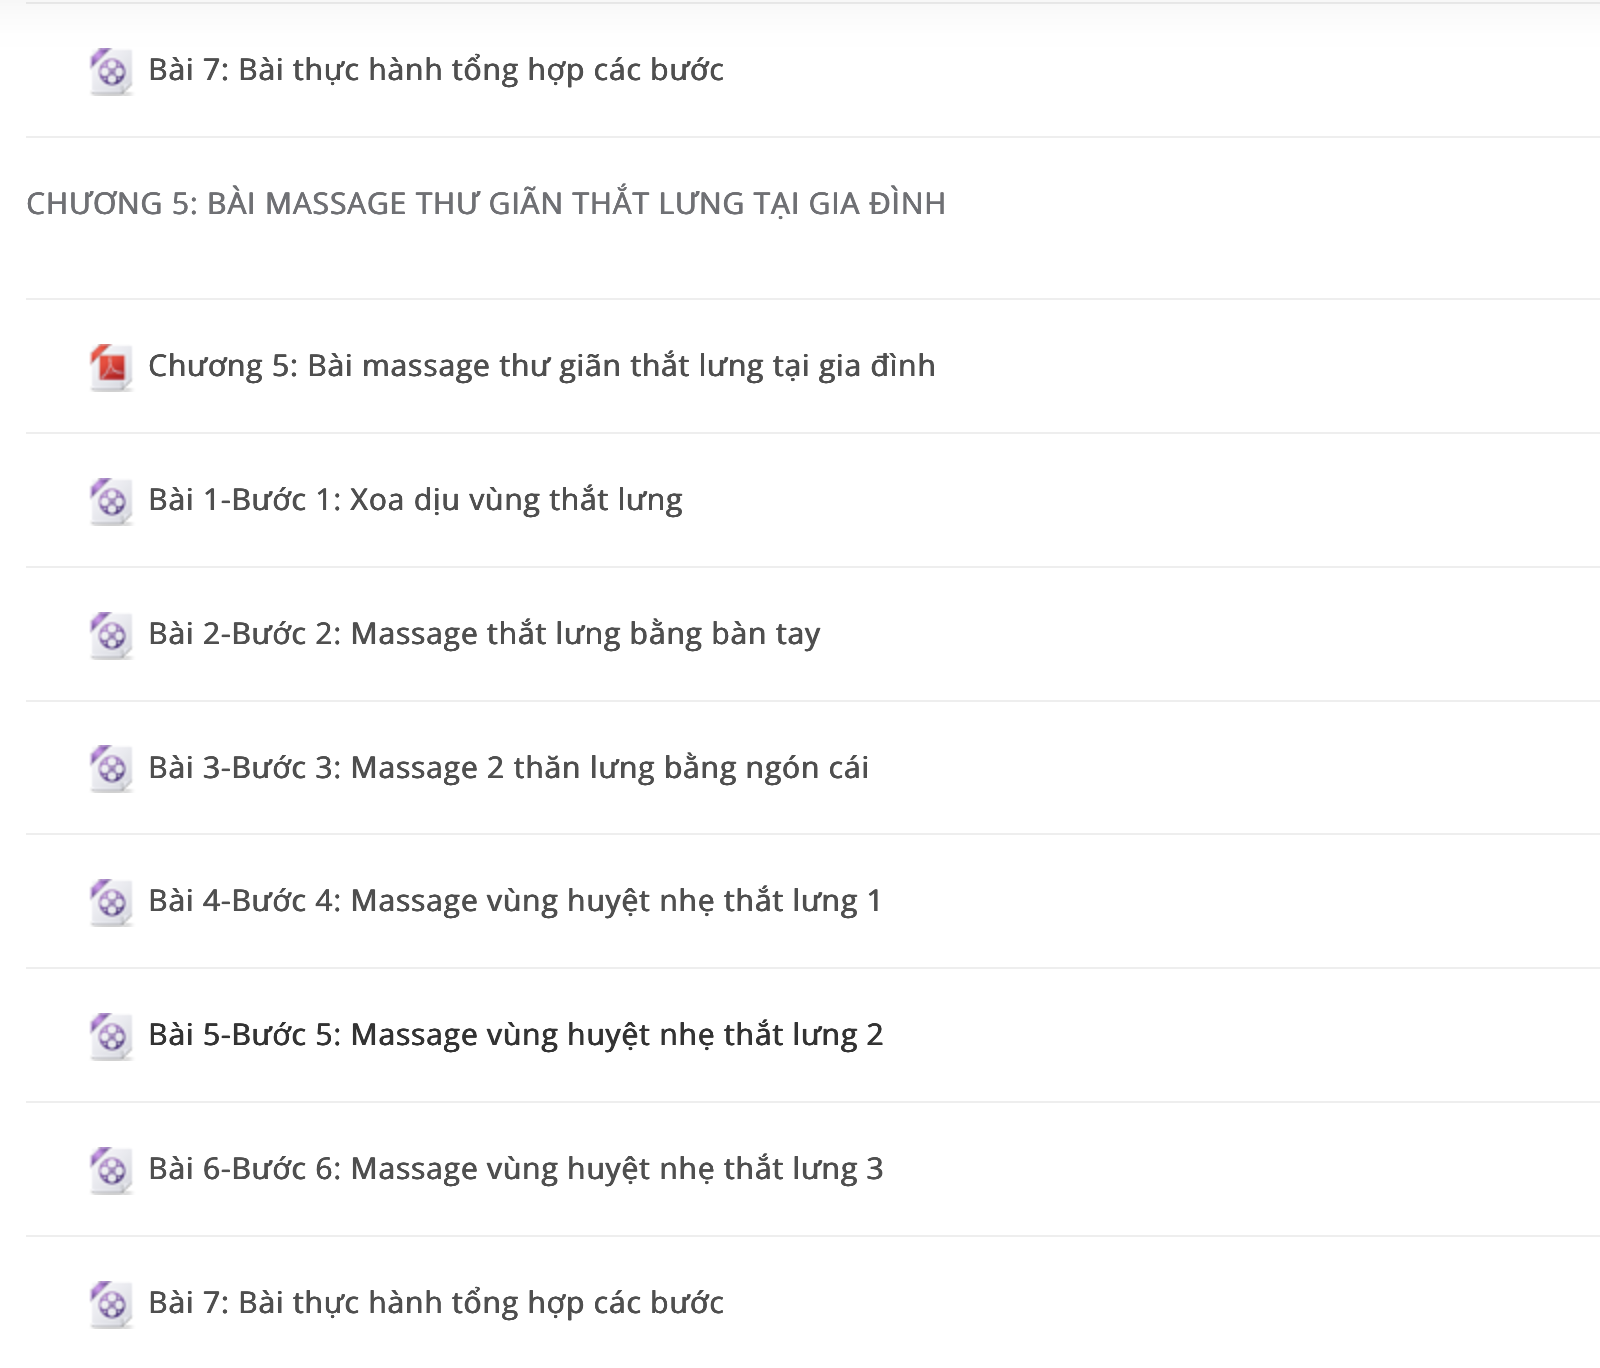Open "Bài 6-Bước 6: Massage vùng huyệt nhẹ thắt lưng 3"
Image resolution: width=1600 pixels, height=1368 pixels.
tap(516, 1169)
